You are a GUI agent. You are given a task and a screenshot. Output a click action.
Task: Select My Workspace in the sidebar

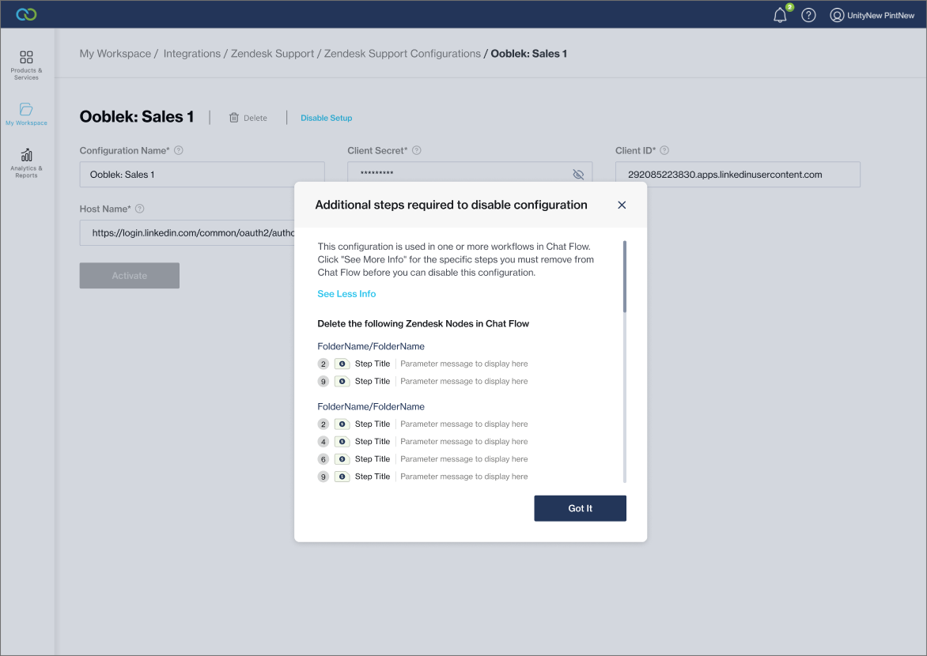click(x=26, y=114)
